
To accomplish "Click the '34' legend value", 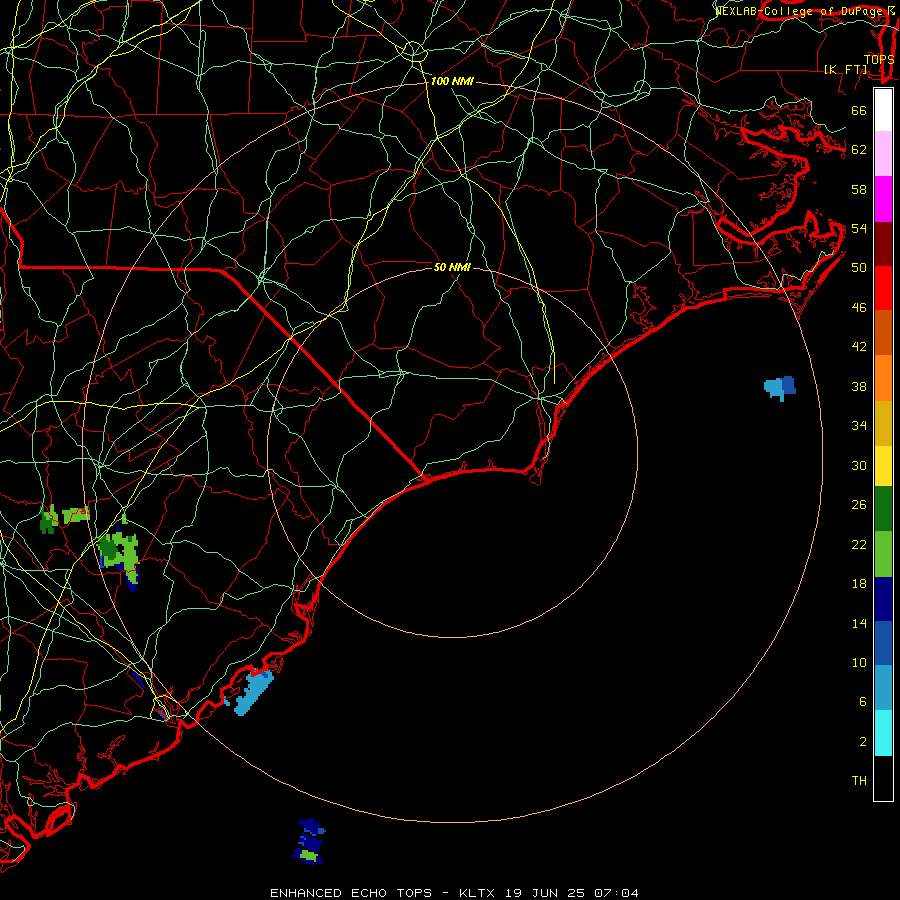I will [859, 425].
